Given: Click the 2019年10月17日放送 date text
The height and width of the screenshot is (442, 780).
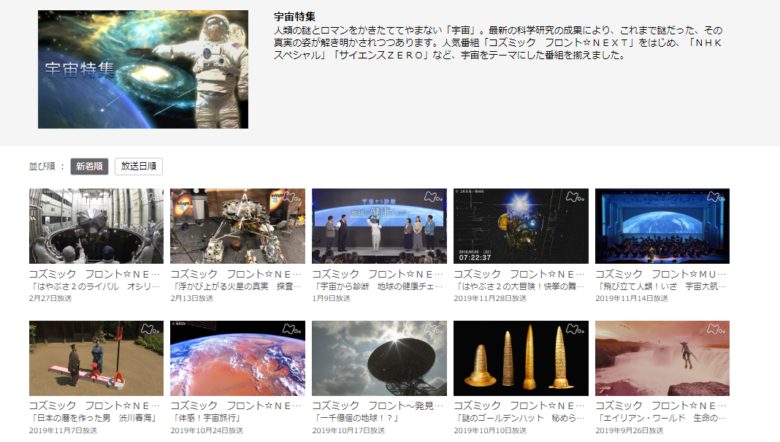Looking at the screenshot, I should (x=348, y=431).
